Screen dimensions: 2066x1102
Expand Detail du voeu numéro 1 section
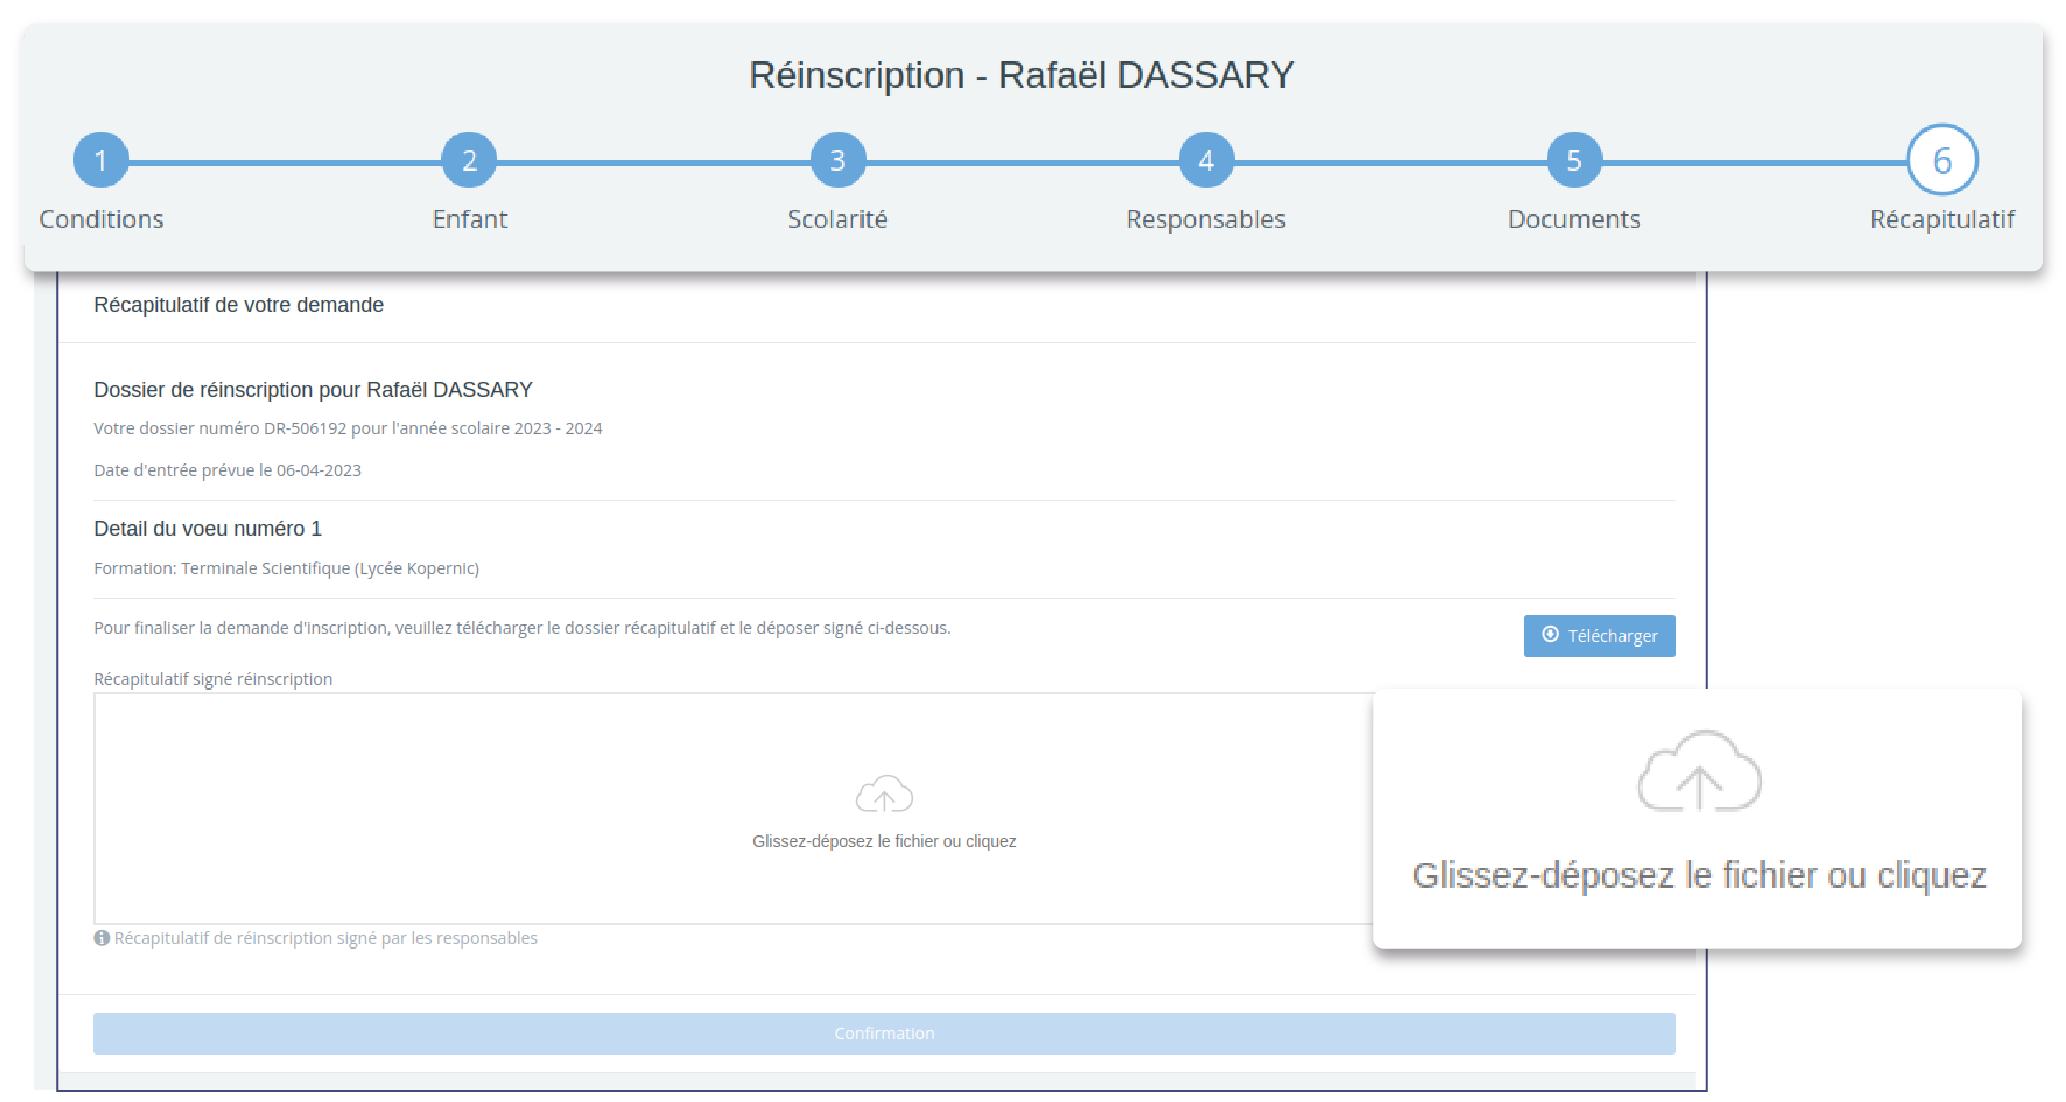point(210,528)
